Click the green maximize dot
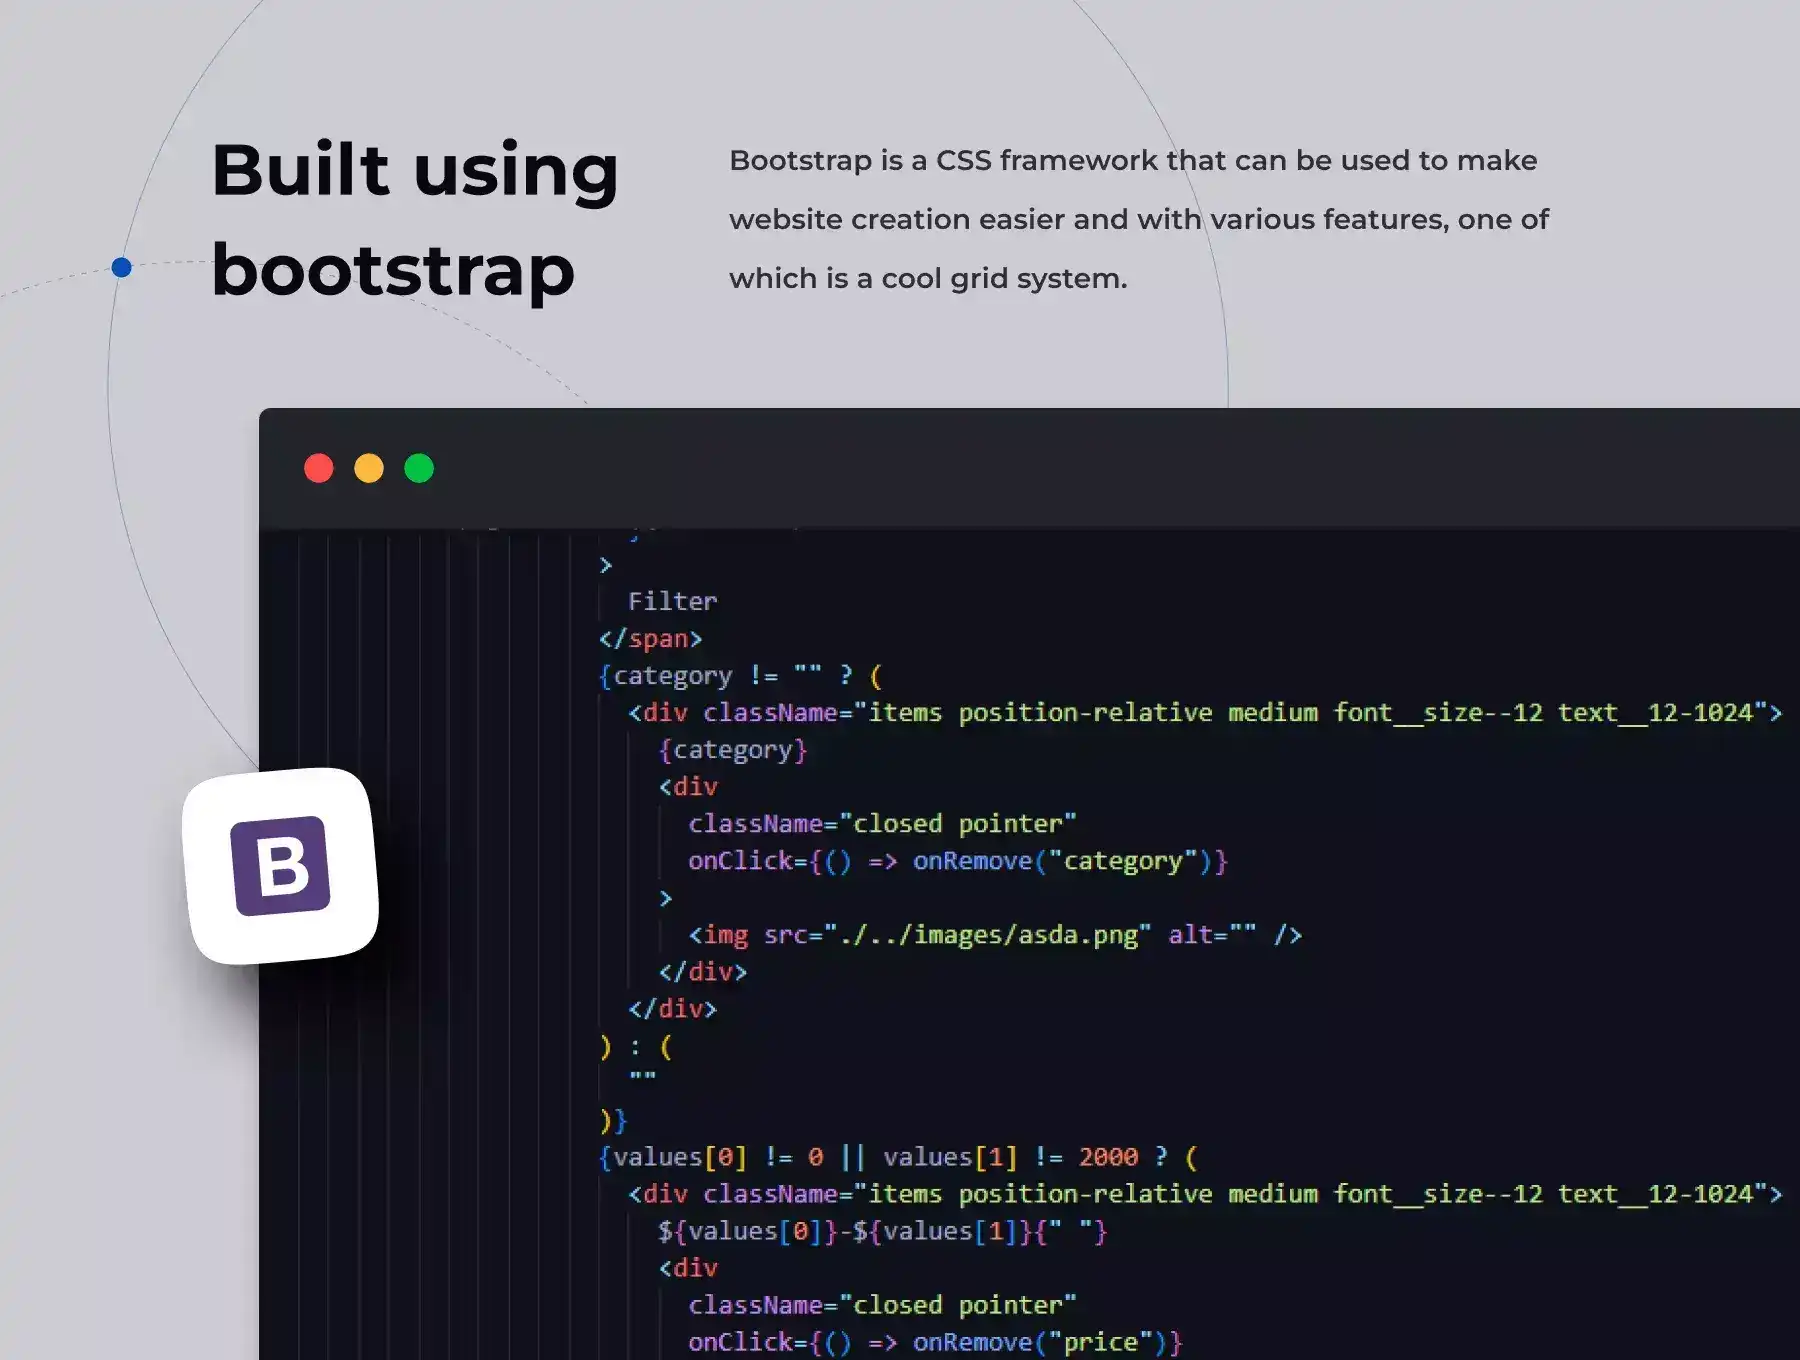The width and height of the screenshot is (1800, 1360). [x=419, y=468]
